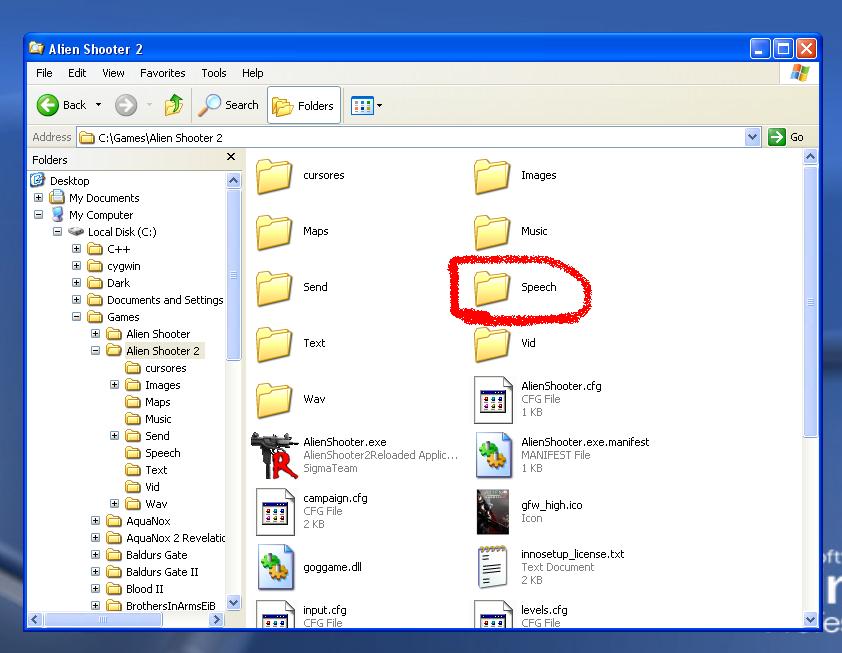Open the Edit menu
The width and height of the screenshot is (842, 653).
(77, 73)
